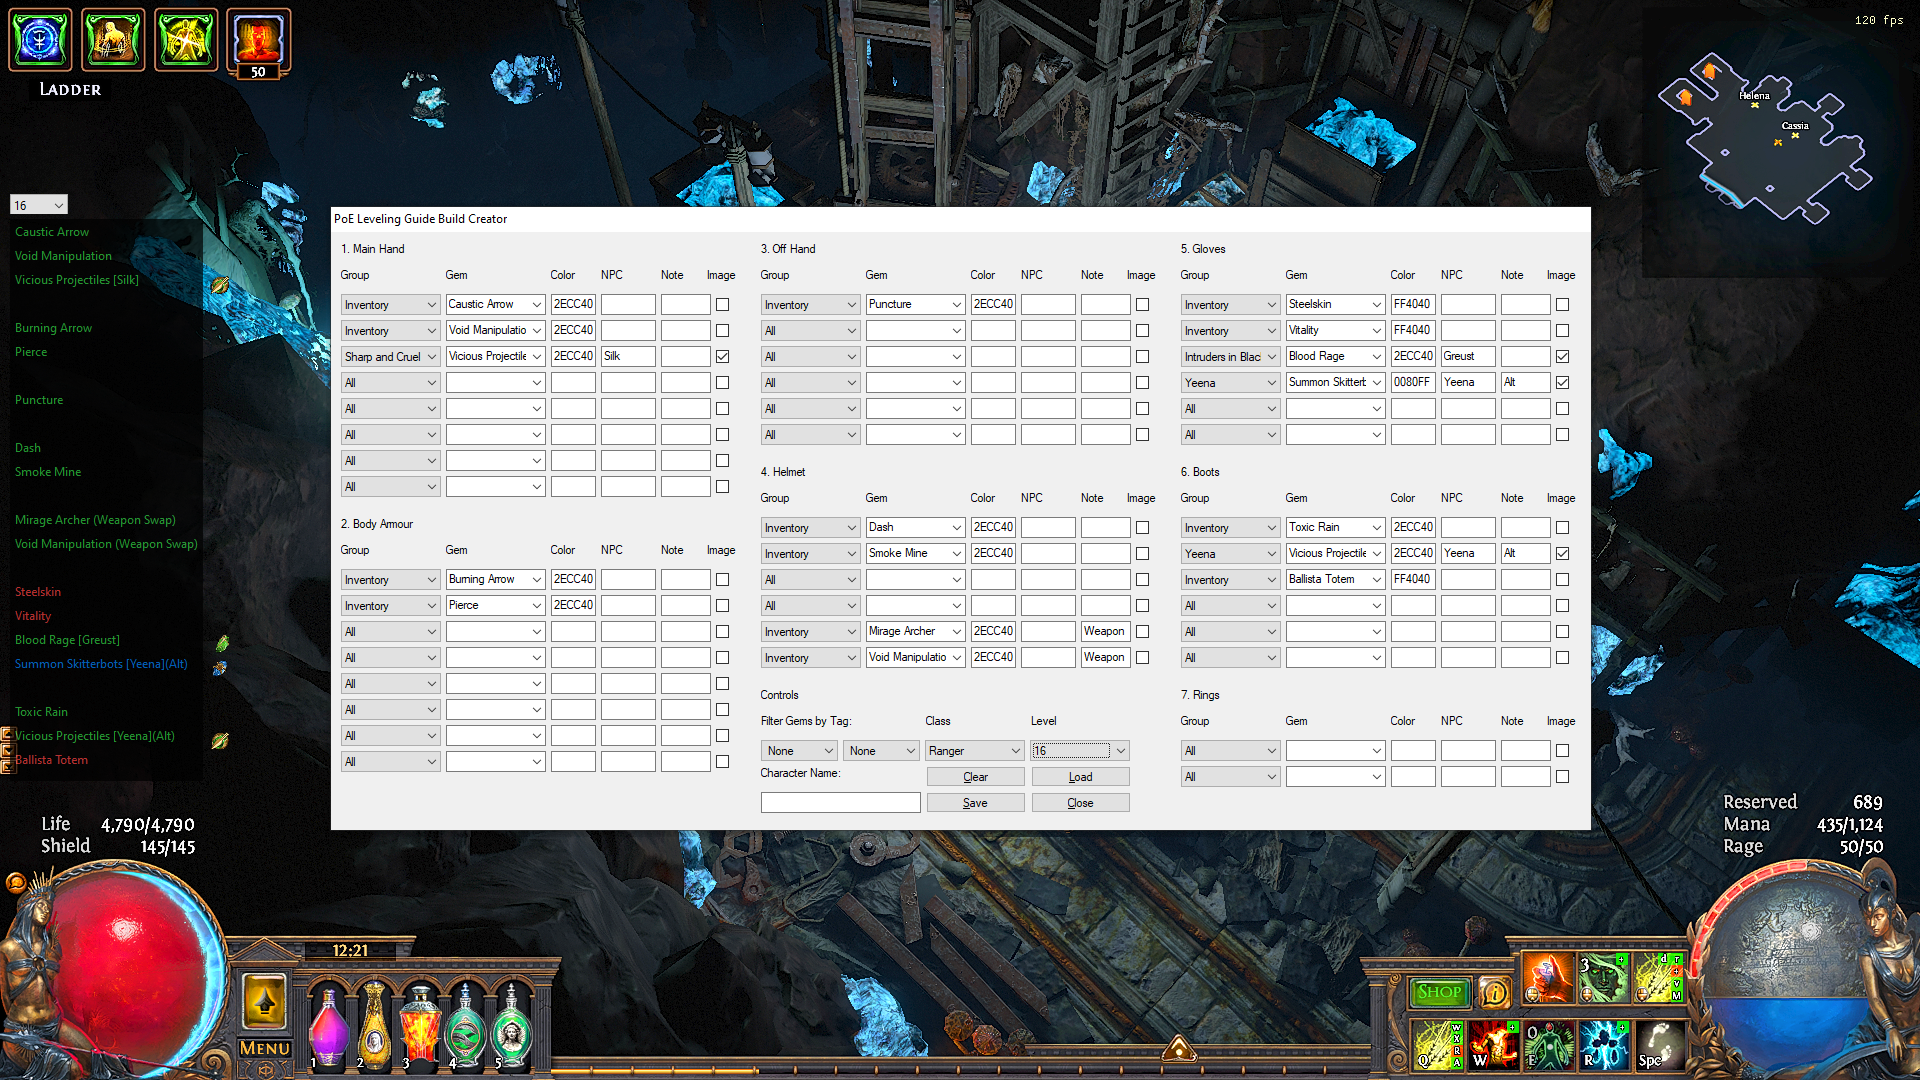Open the Class dropdown showing Ranger

974,750
